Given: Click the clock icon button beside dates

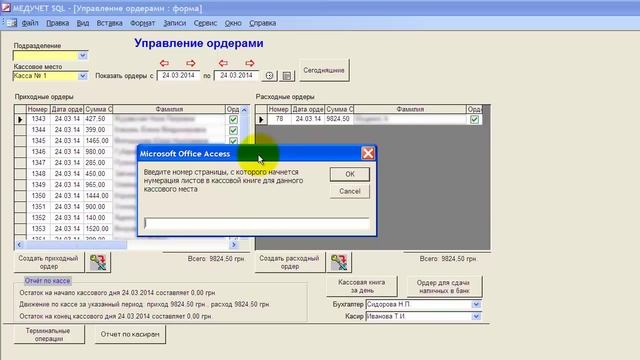Looking at the screenshot, I should pos(269,76).
